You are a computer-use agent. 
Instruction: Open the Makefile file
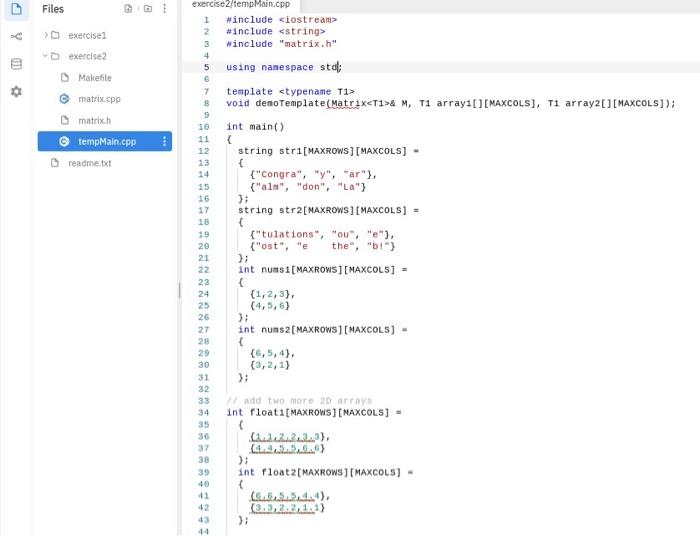[x=95, y=78]
